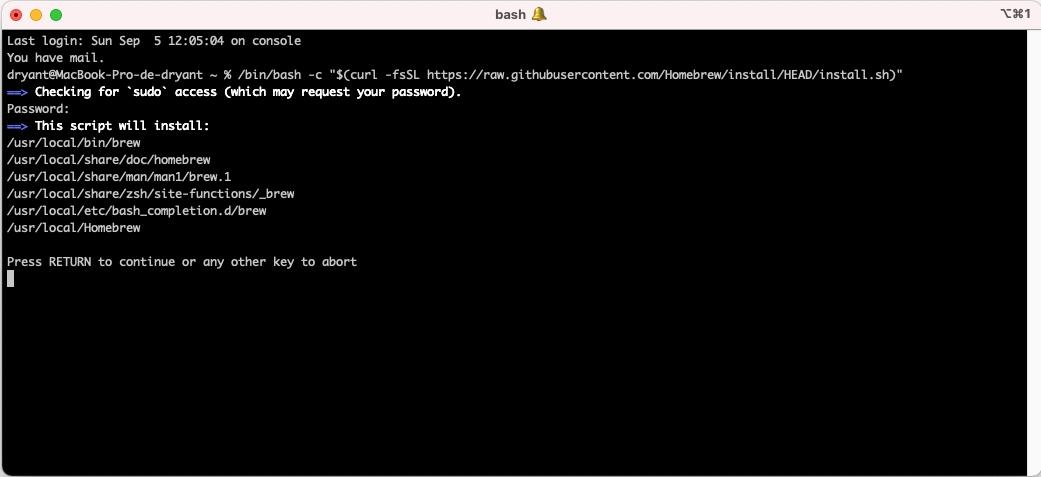
Task: Click the dryant@MacBook-Pro-de-dryant shell prompt
Action: click(105, 75)
